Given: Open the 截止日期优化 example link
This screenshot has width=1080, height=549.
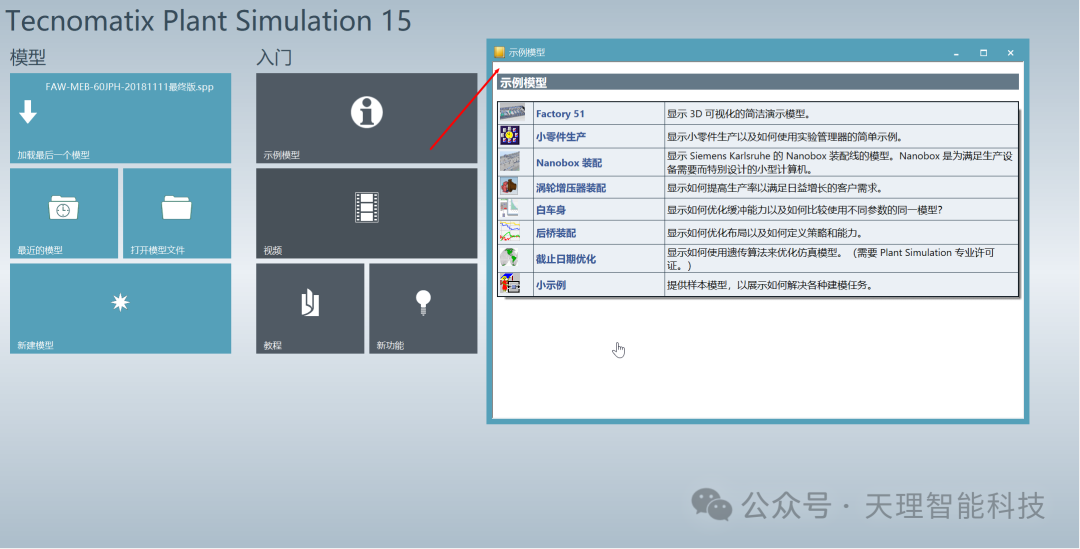Looking at the screenshot, I should [566, 259].
